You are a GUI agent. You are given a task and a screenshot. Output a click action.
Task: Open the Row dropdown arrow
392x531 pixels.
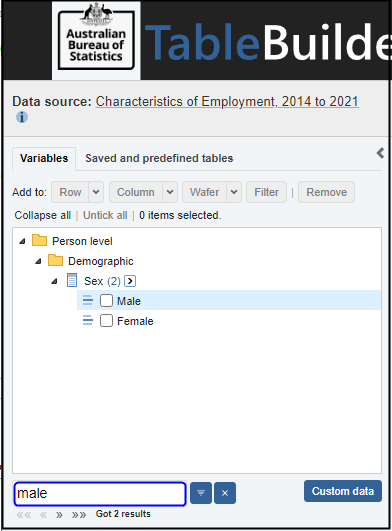[x=96, y=192]
